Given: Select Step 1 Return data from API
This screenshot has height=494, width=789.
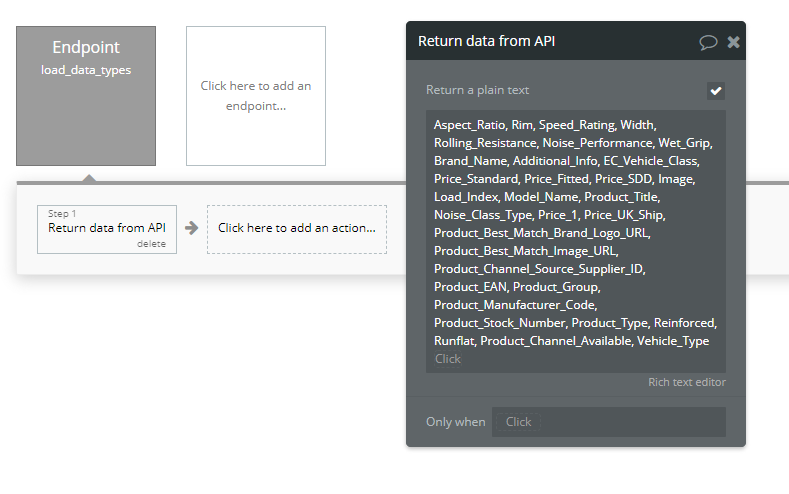Looking at the screenshot, I should tap(107, 229).
